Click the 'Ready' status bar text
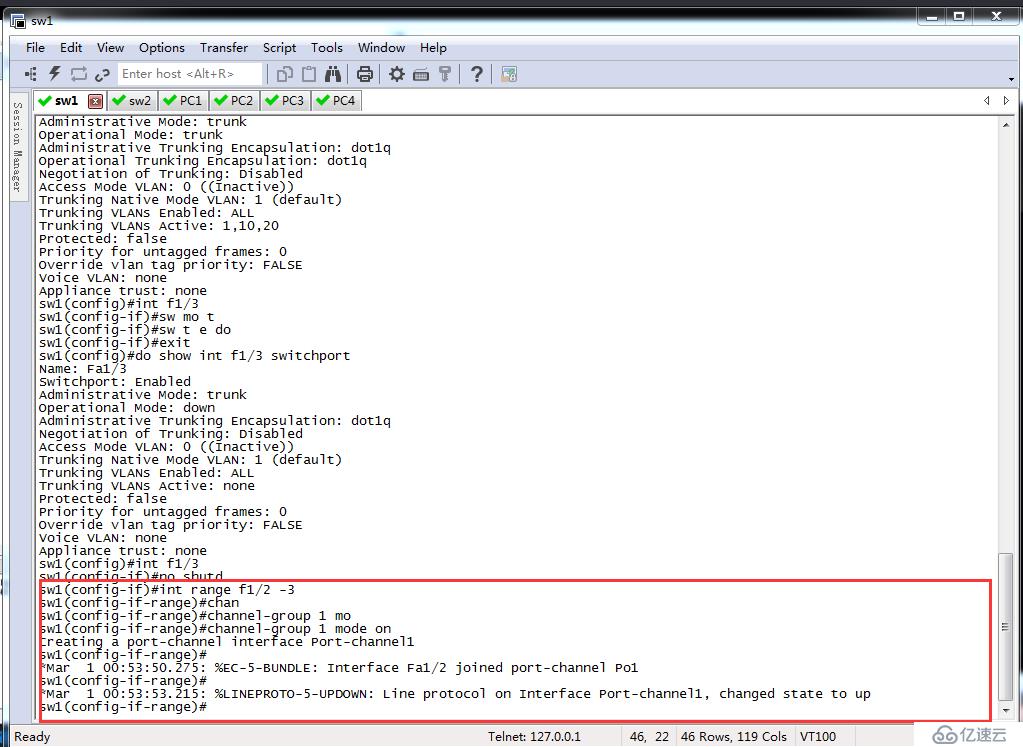This screenshot has height=747, width=1023. click(32, 737)
